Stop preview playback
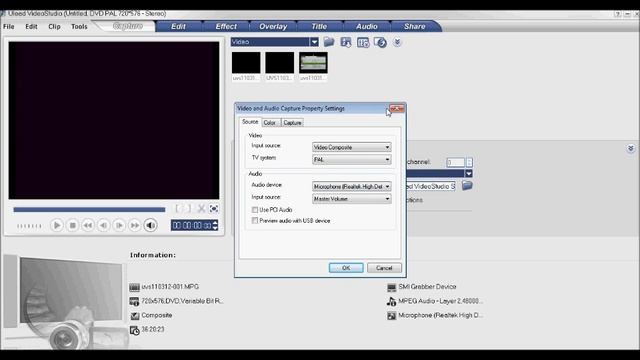Screen dimensions: 640x360 pos(72,225)
